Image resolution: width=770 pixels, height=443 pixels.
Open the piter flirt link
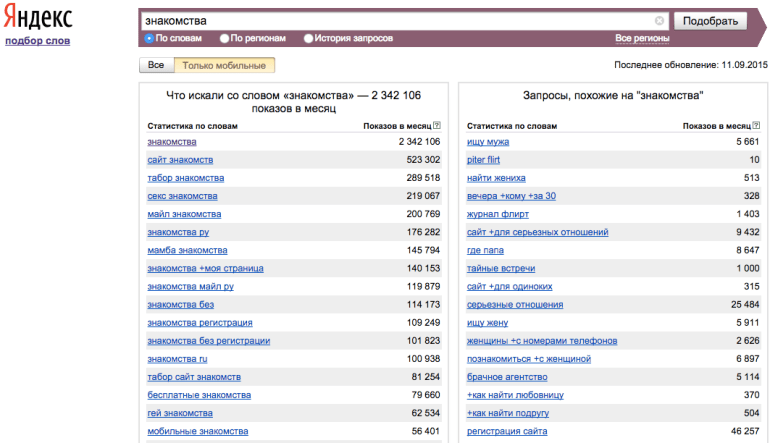483,160
